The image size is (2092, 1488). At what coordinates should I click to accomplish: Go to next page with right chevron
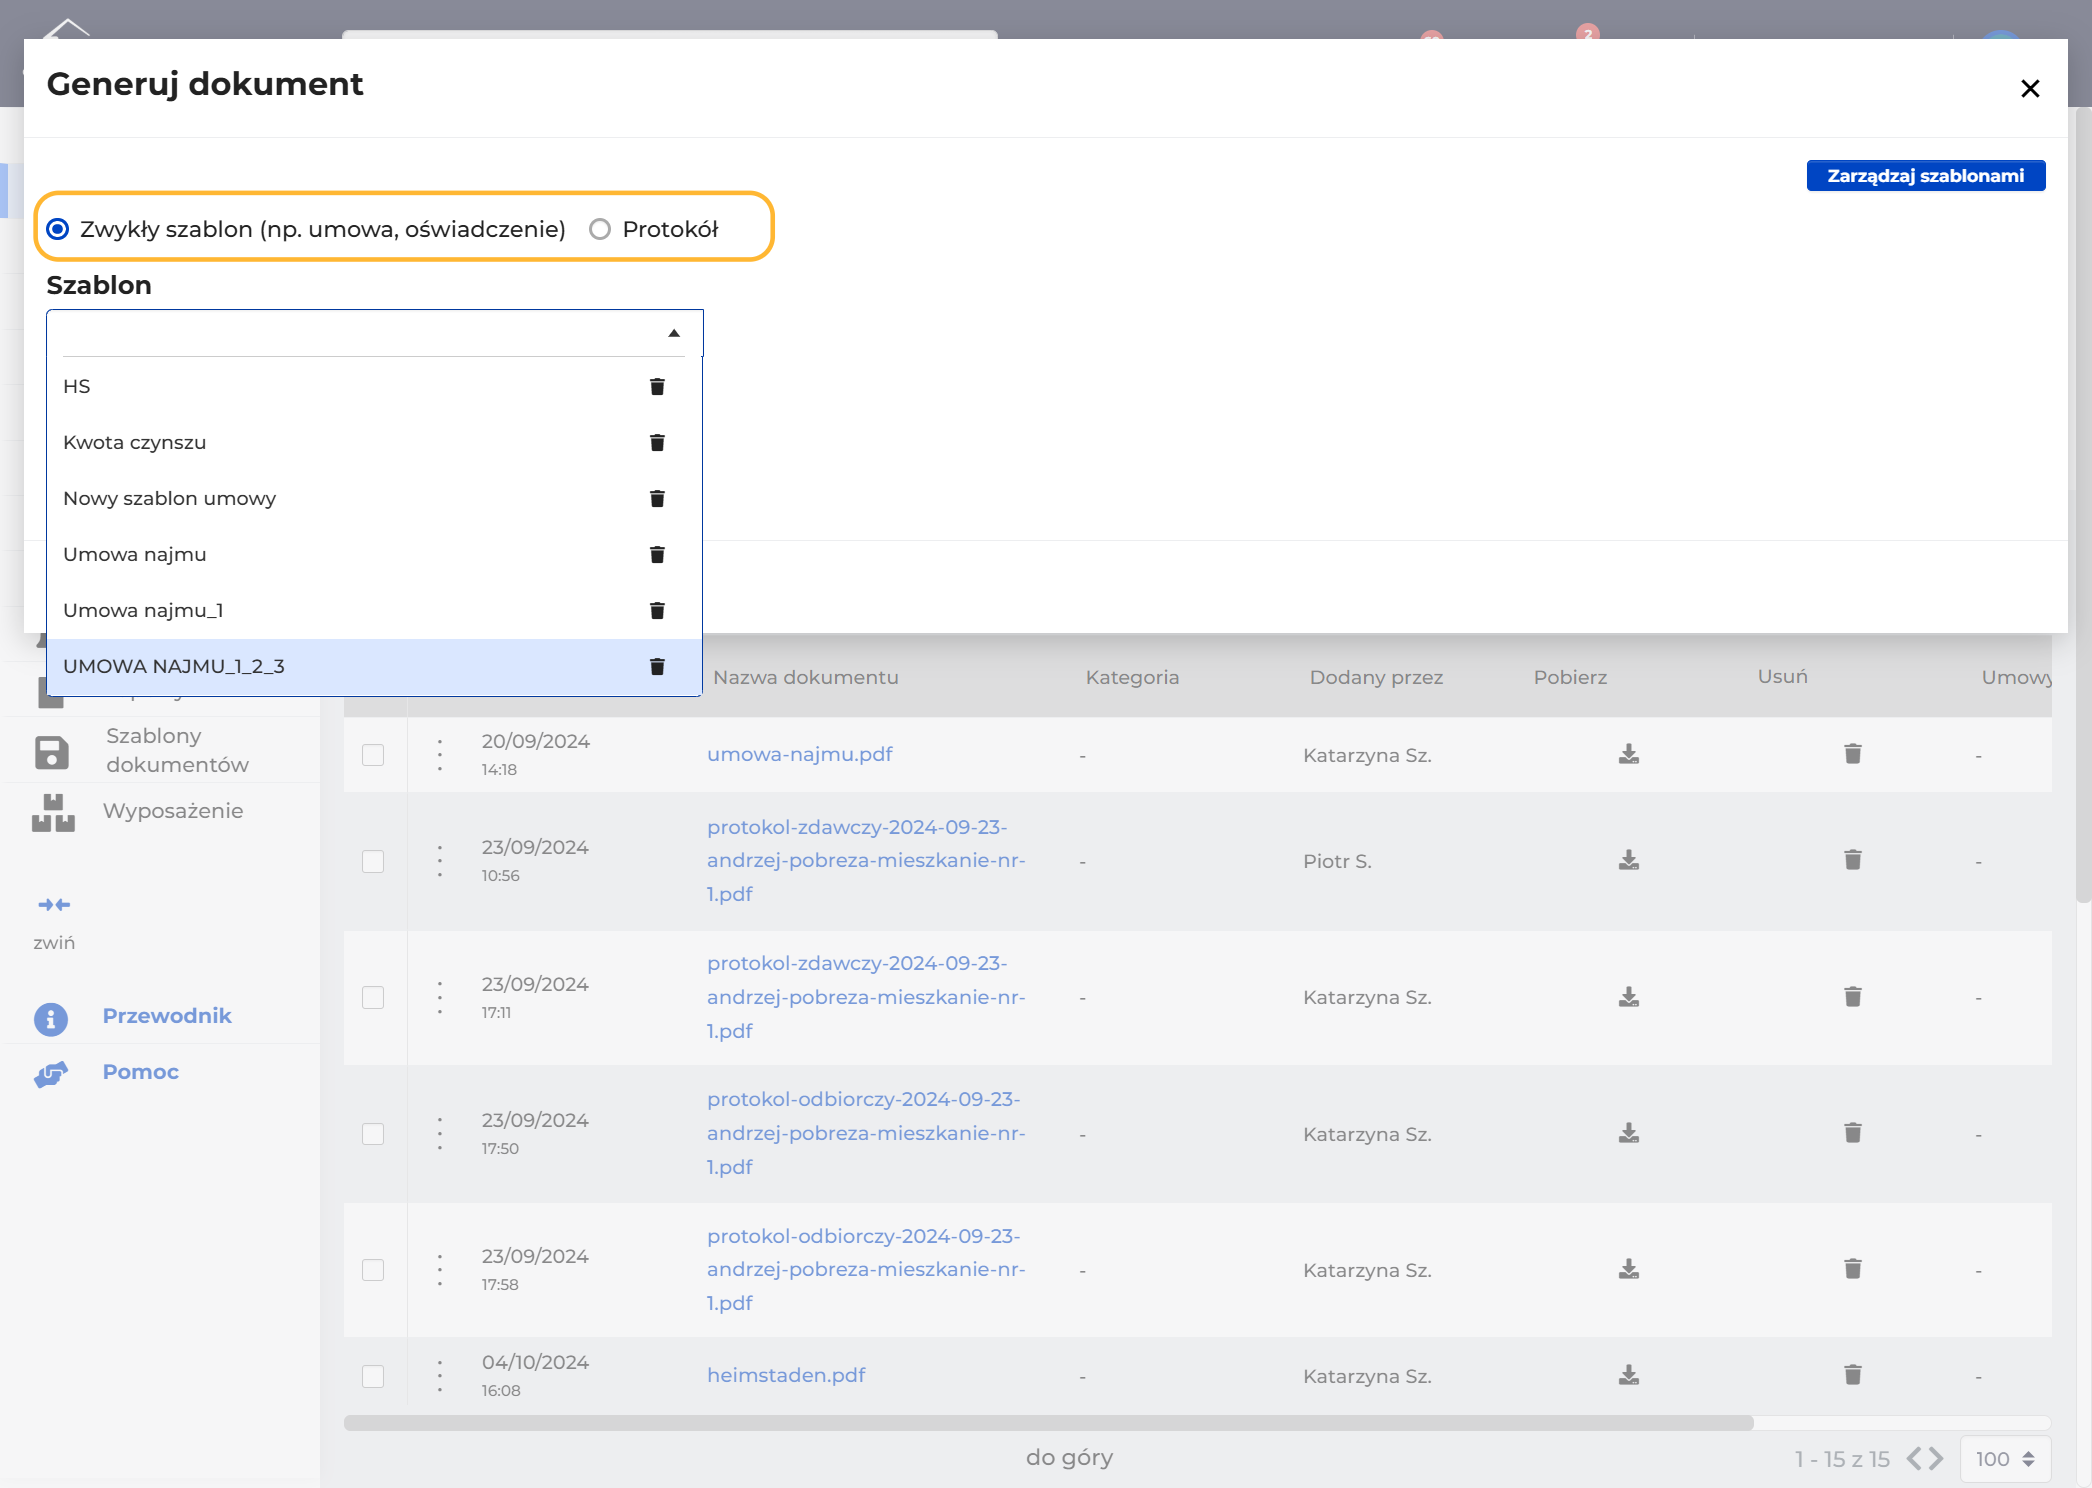(x=1937, y=1458)
